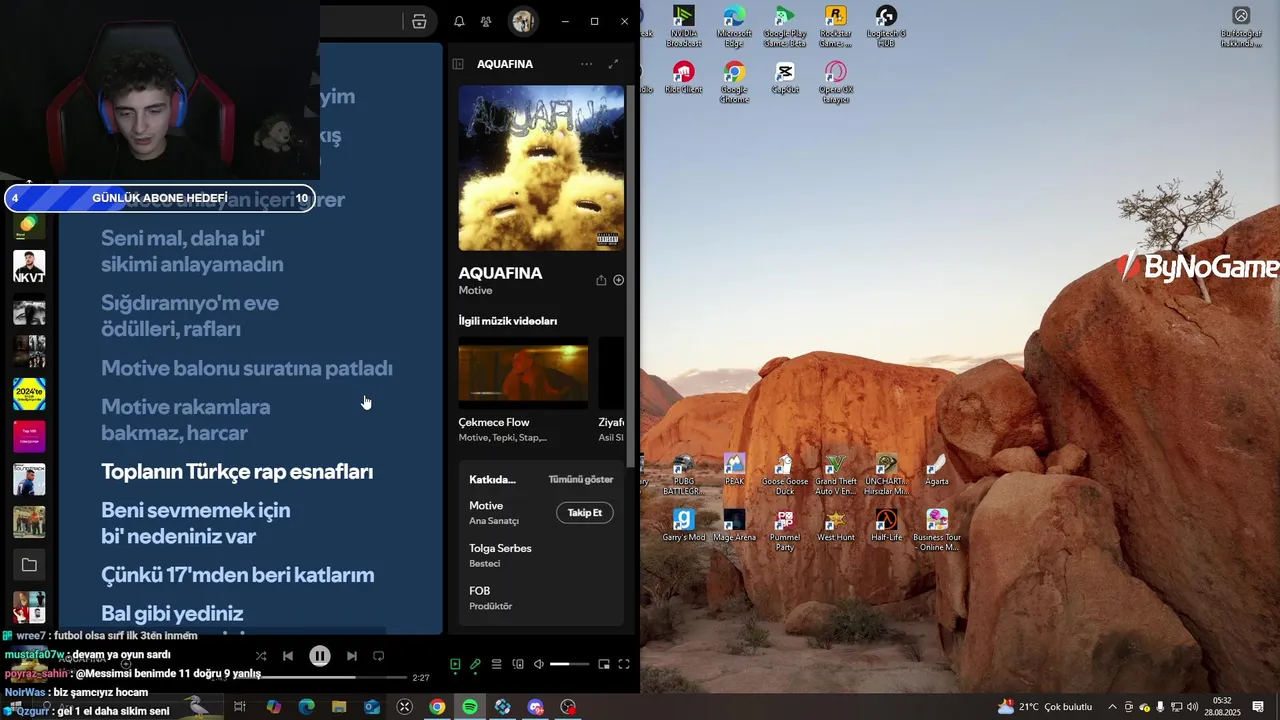This screenshot has height=720, width=1280.
Task: Toggle the Now Playing view button
Action: point(455,664)
